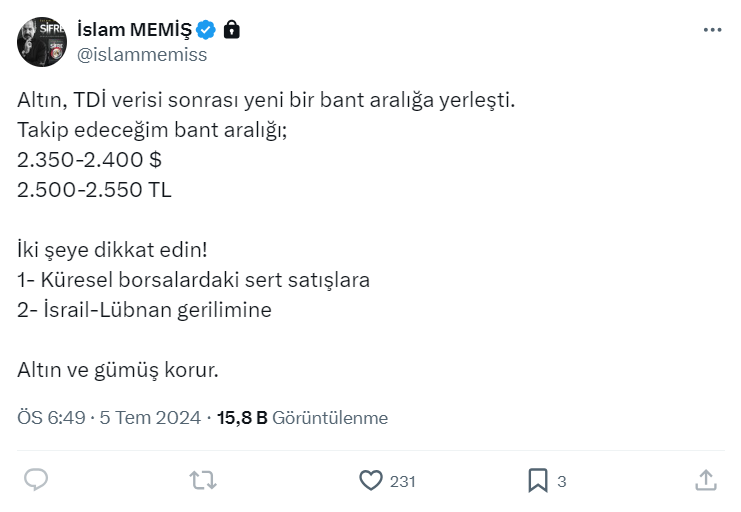Click the bookmark count number 3
The height and width of the screenshot is (512, 741).
point(562,481)
